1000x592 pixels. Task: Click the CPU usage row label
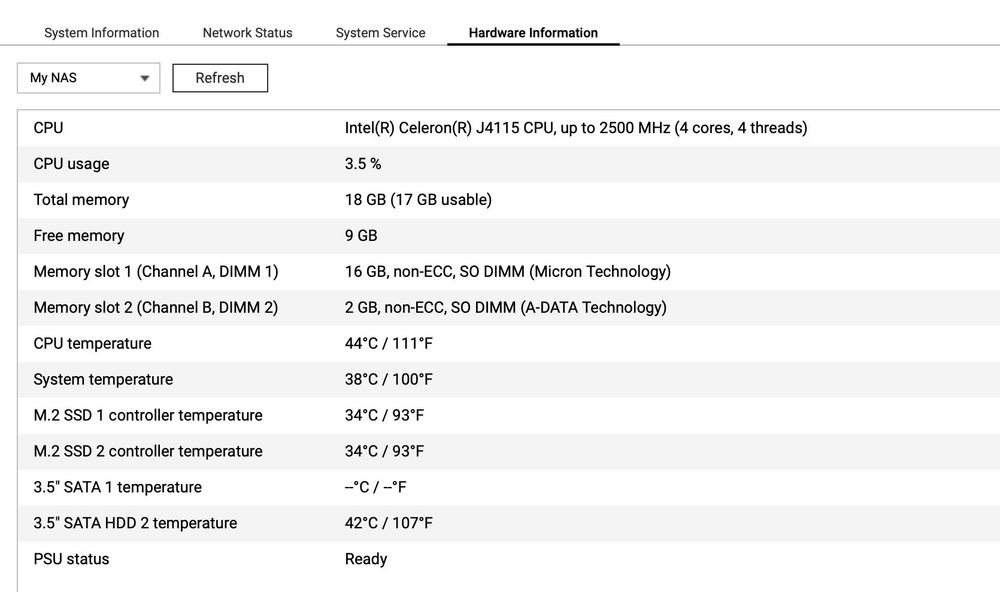coord(71,164)
